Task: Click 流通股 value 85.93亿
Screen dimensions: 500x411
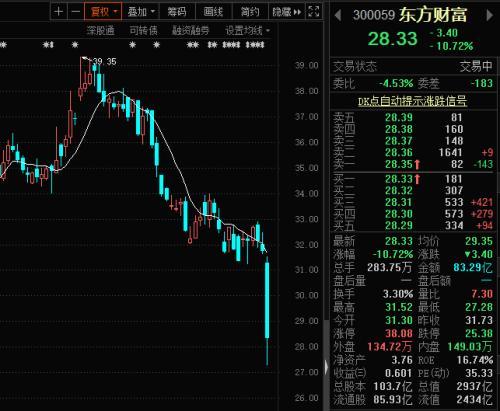Action: pos(393,399)
